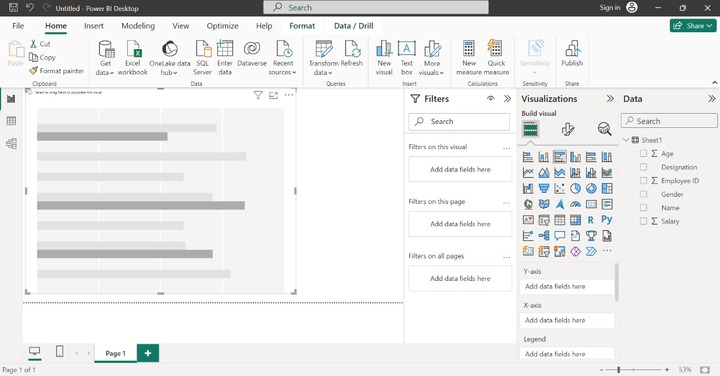Click the Share button
This screenshot has height=376, width=720.
tap(693, 26)
